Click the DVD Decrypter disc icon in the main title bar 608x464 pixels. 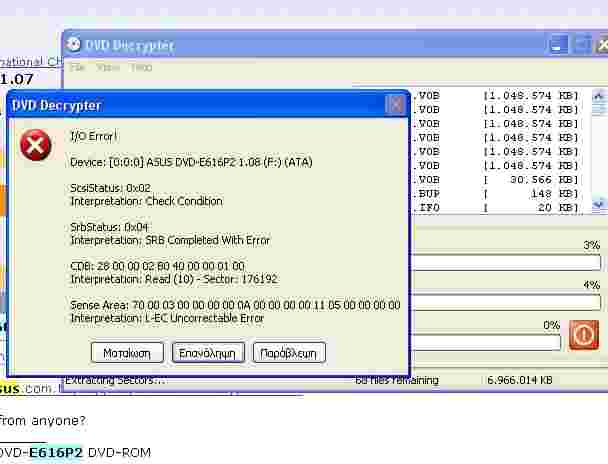click(73, 44)
